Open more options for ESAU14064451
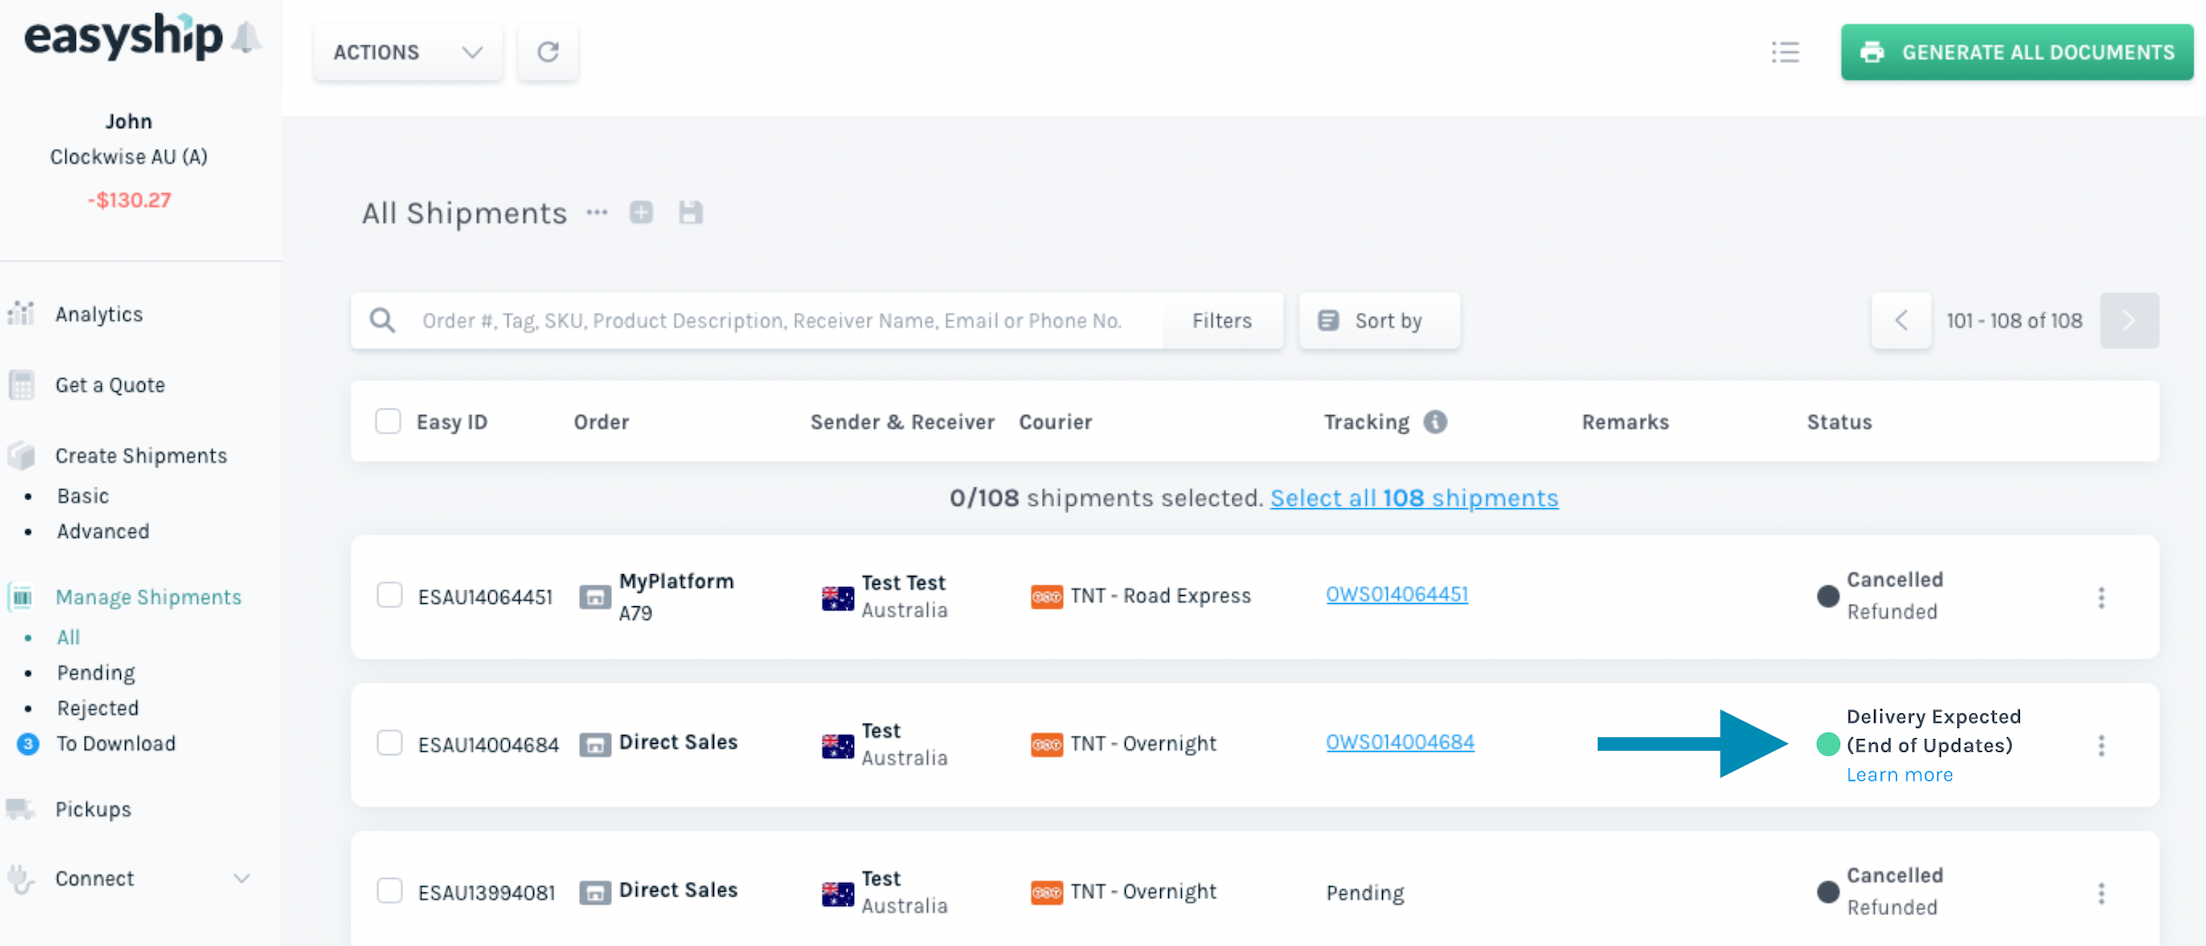This screenshot has height=946, width=2206. [2101, 597]
